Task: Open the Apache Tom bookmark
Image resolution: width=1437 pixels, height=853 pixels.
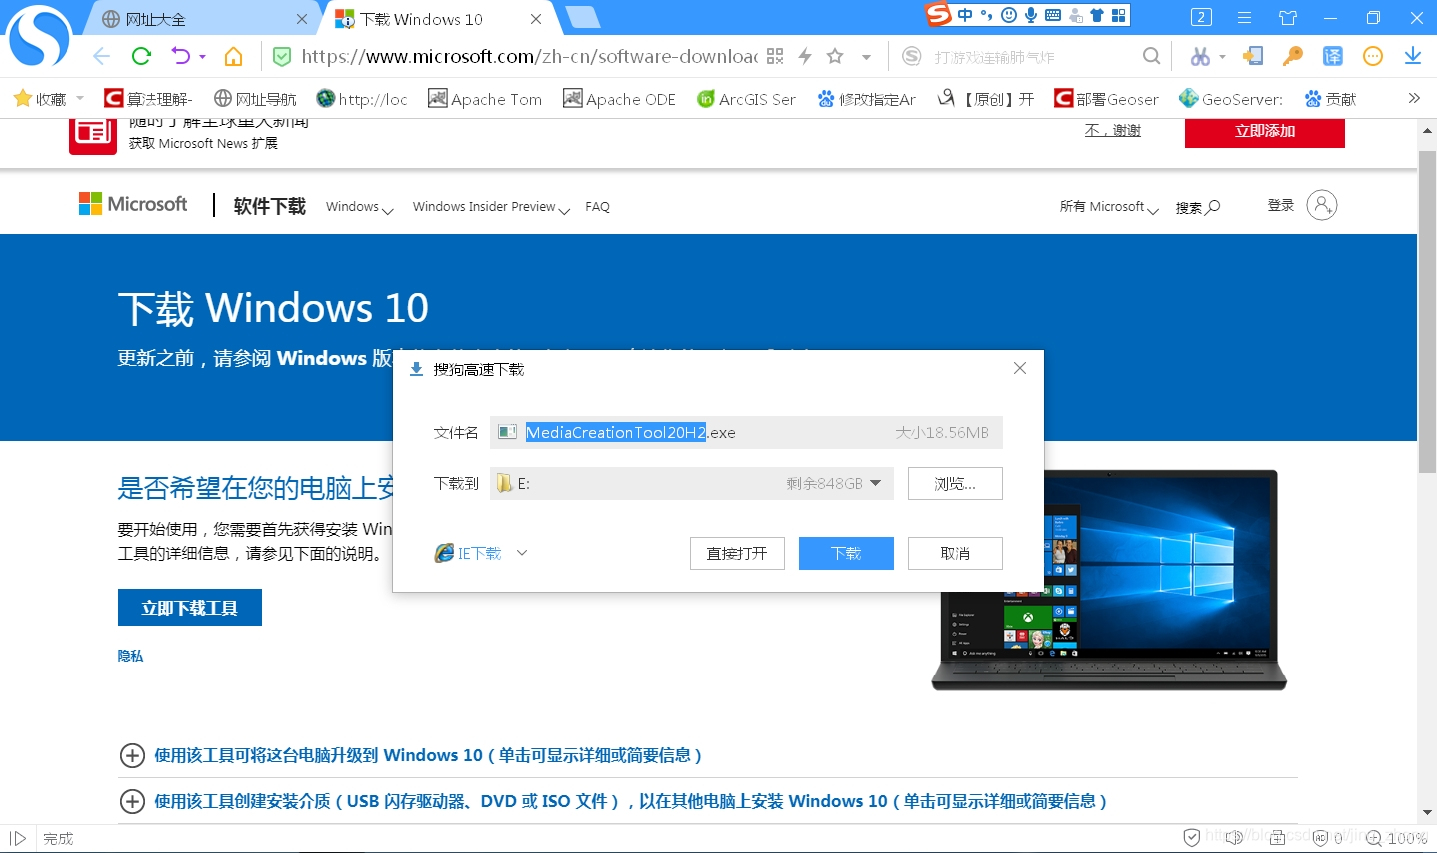Action: click(x=485, y=98)
